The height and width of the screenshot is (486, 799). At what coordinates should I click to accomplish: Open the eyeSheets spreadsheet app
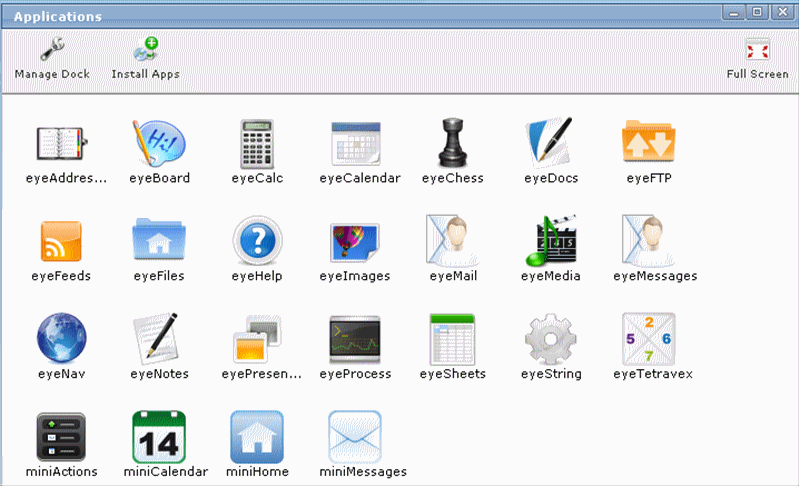(453, 339)
